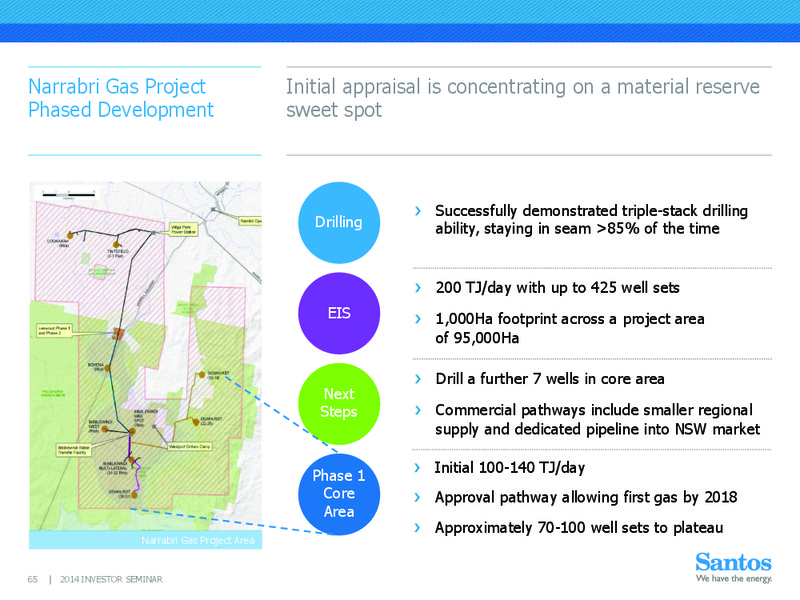The width and height of the screenshot is (800, 600).
Task: Click the Santos logo
Action: click(733, 567)
